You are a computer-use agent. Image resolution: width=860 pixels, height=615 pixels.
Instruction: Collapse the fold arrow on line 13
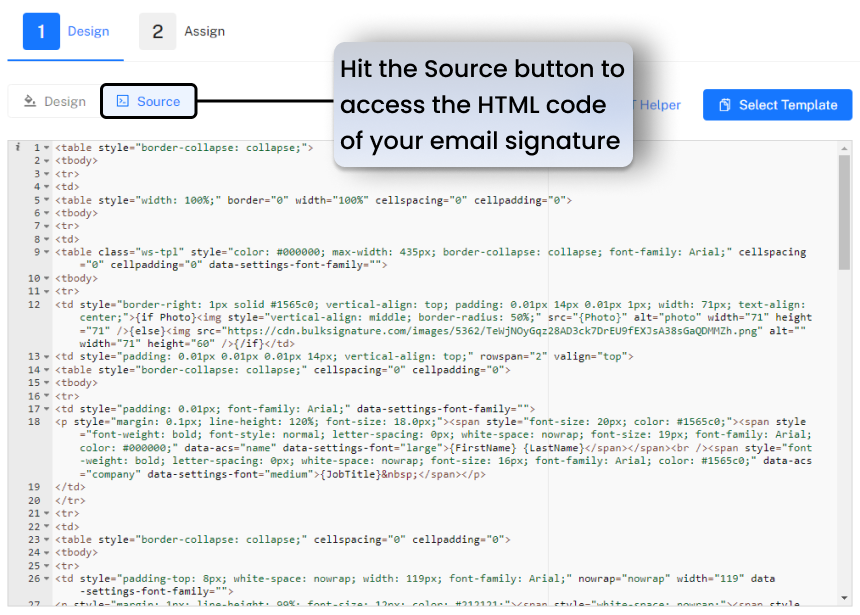click(47, 357)
